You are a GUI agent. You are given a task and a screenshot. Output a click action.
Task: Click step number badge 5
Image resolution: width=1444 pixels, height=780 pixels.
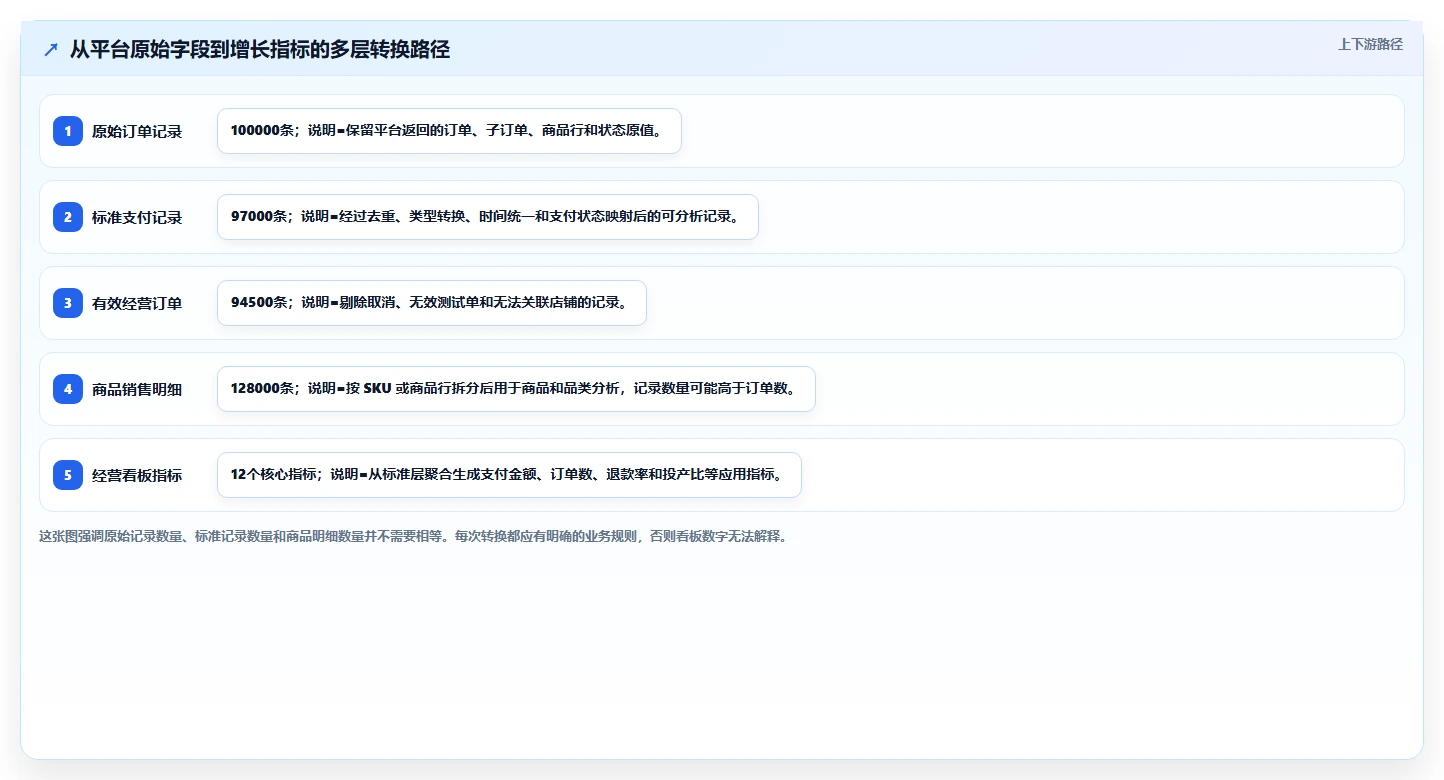pyautogui.click(x=68, y=475)
